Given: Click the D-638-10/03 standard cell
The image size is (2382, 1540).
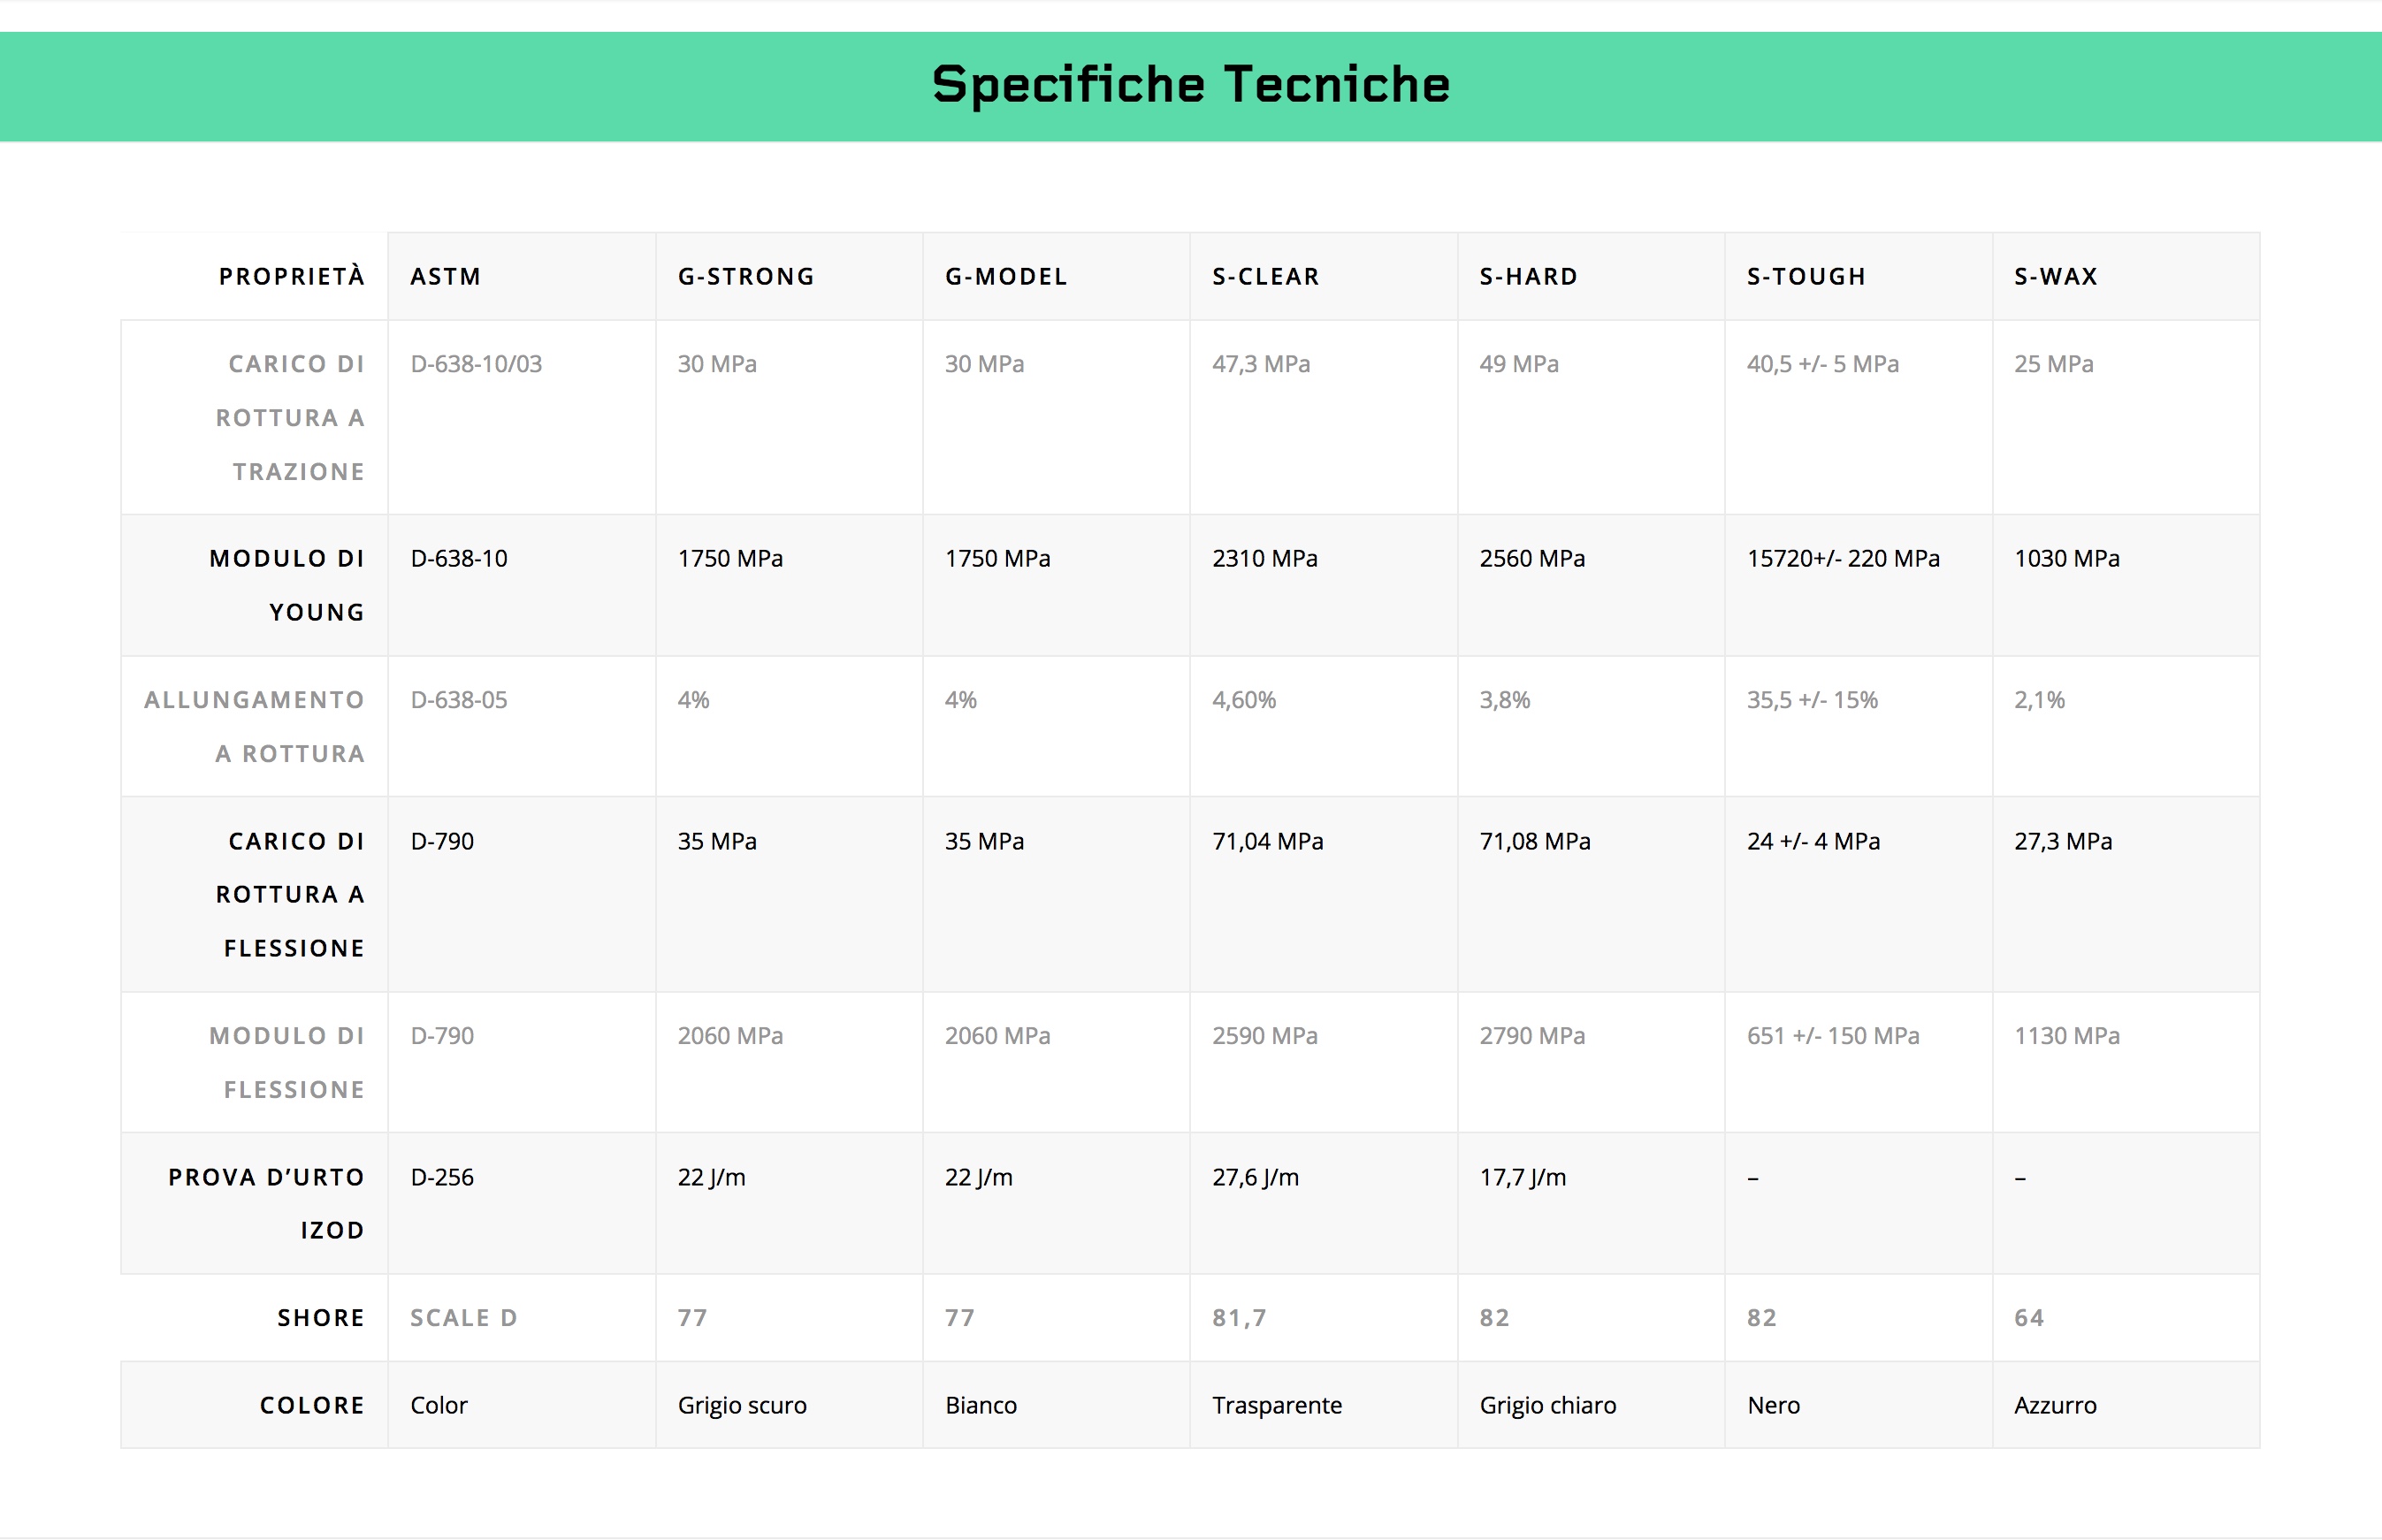Looking at the screenshot, I should pyautogui.click(x=476, y=364).
